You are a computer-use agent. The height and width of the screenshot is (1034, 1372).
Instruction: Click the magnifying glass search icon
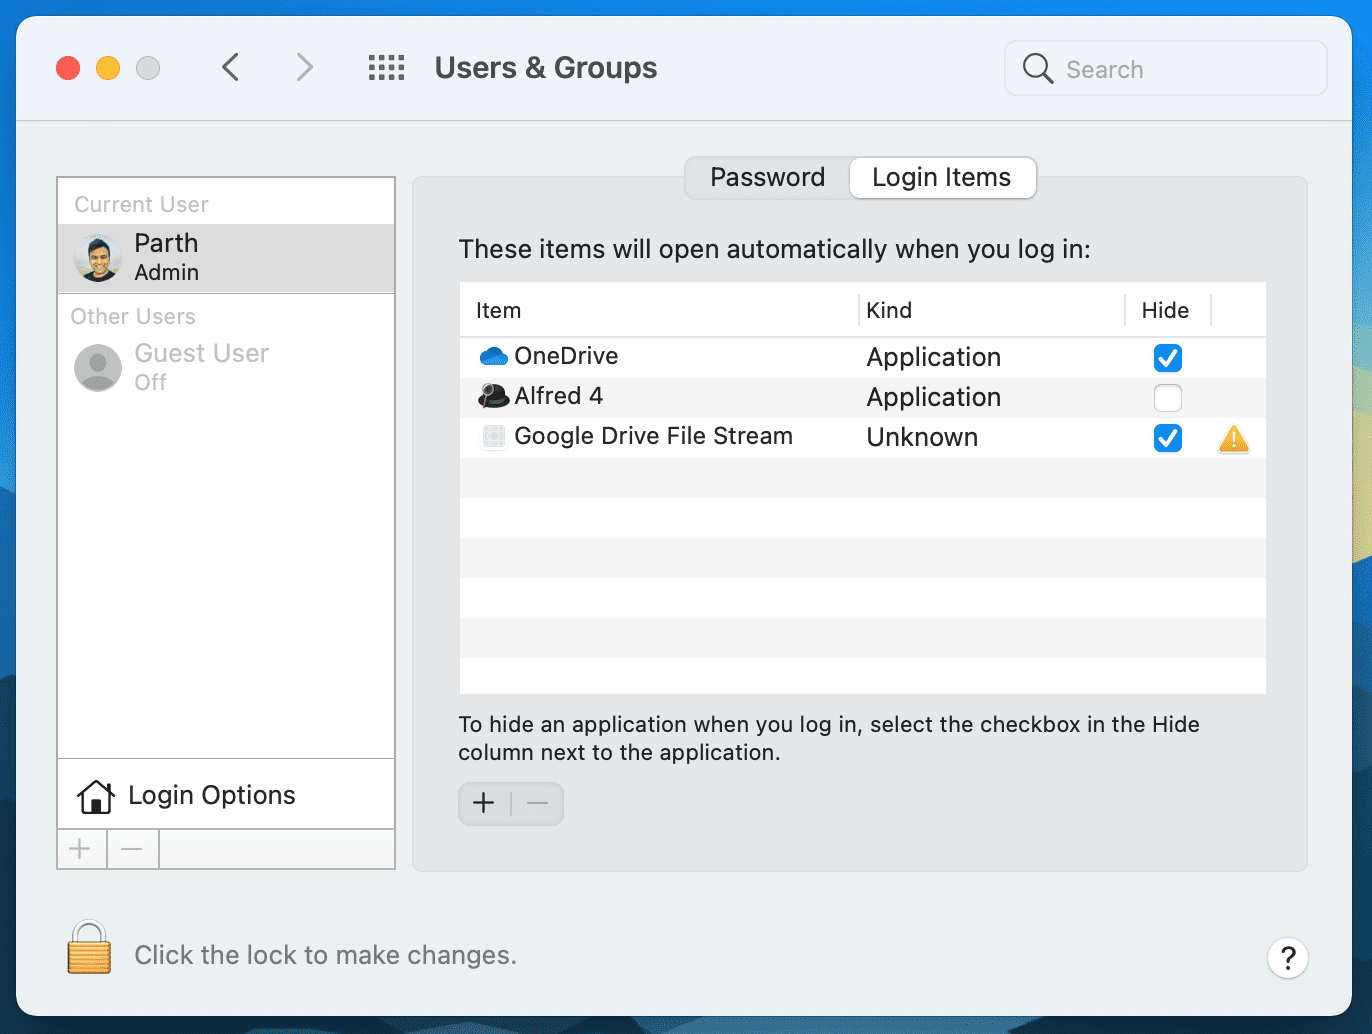click(x=1038, y=69)
